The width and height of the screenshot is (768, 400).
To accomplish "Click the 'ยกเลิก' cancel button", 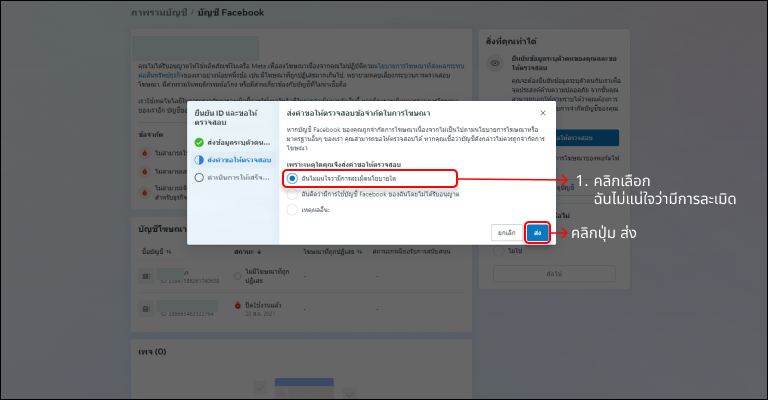I will (x=506, y=233).
